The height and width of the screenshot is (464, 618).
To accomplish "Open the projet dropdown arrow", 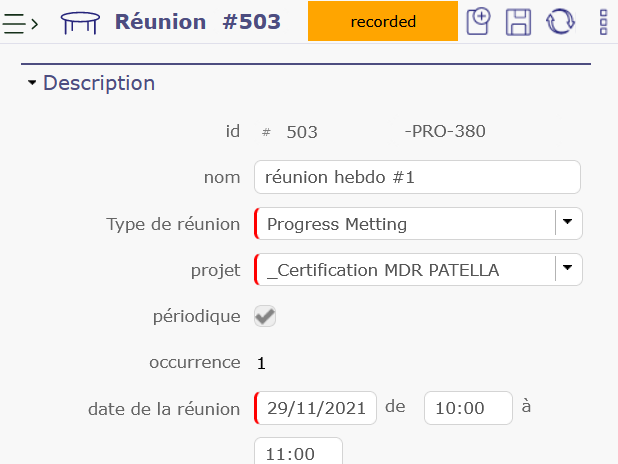I will pos(568,269).
